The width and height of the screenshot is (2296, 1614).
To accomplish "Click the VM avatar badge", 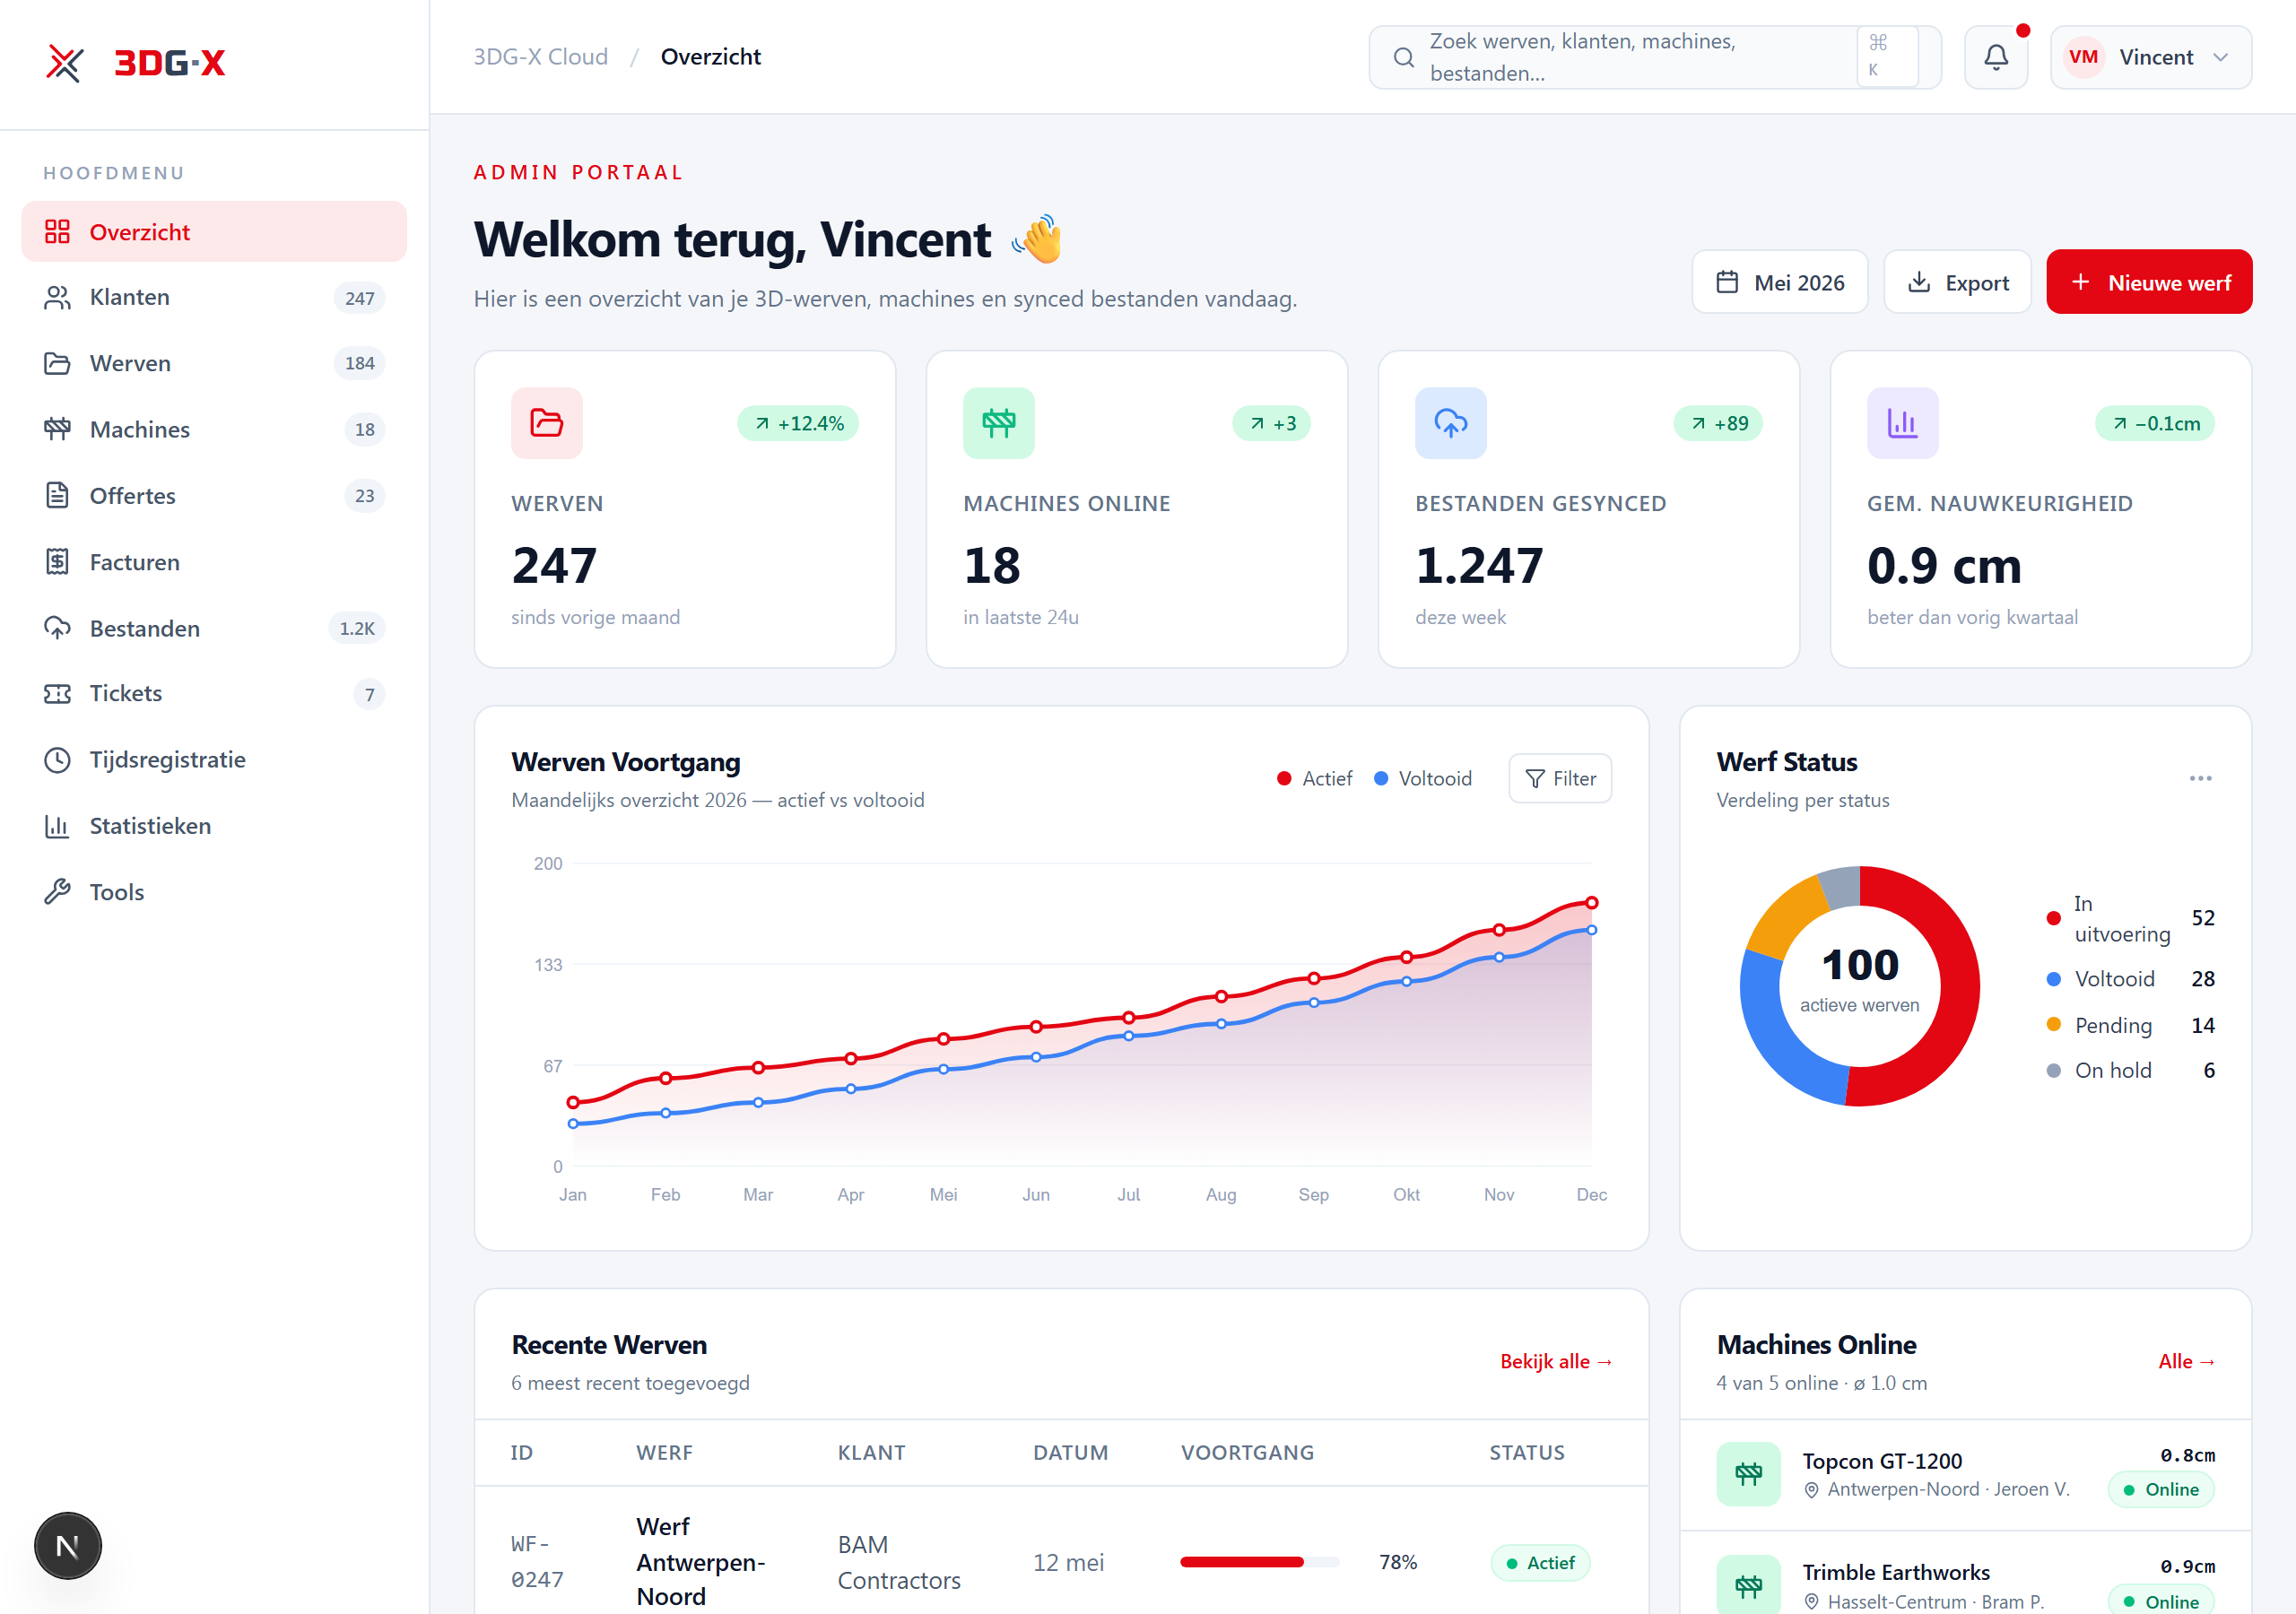I will [x=2083, y=57].
